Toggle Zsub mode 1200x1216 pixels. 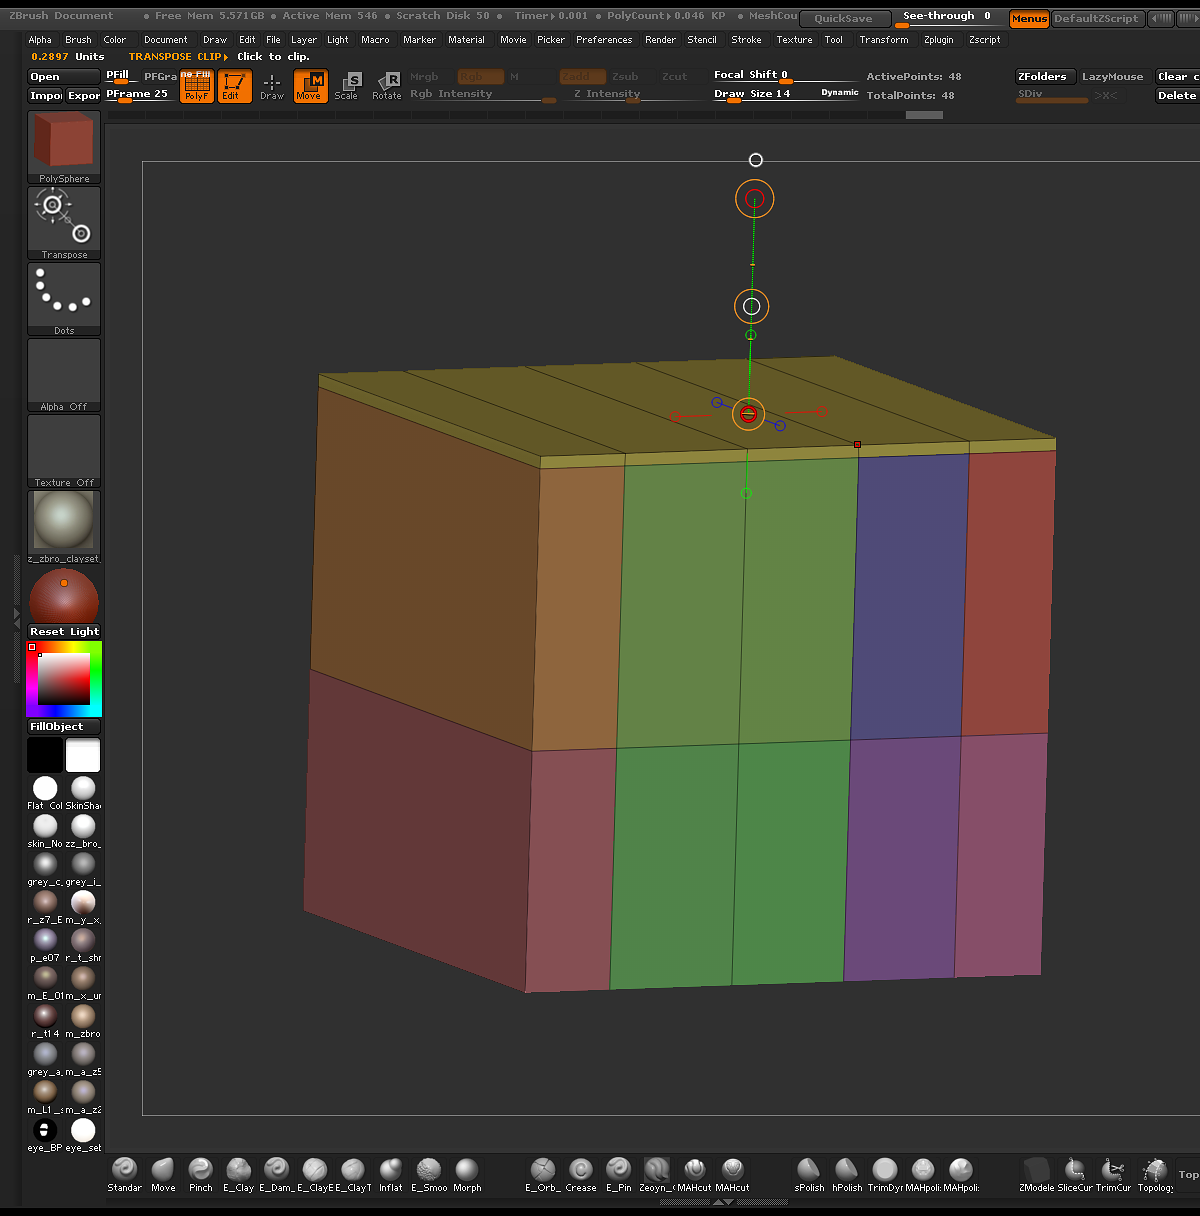tap(625, 77)
